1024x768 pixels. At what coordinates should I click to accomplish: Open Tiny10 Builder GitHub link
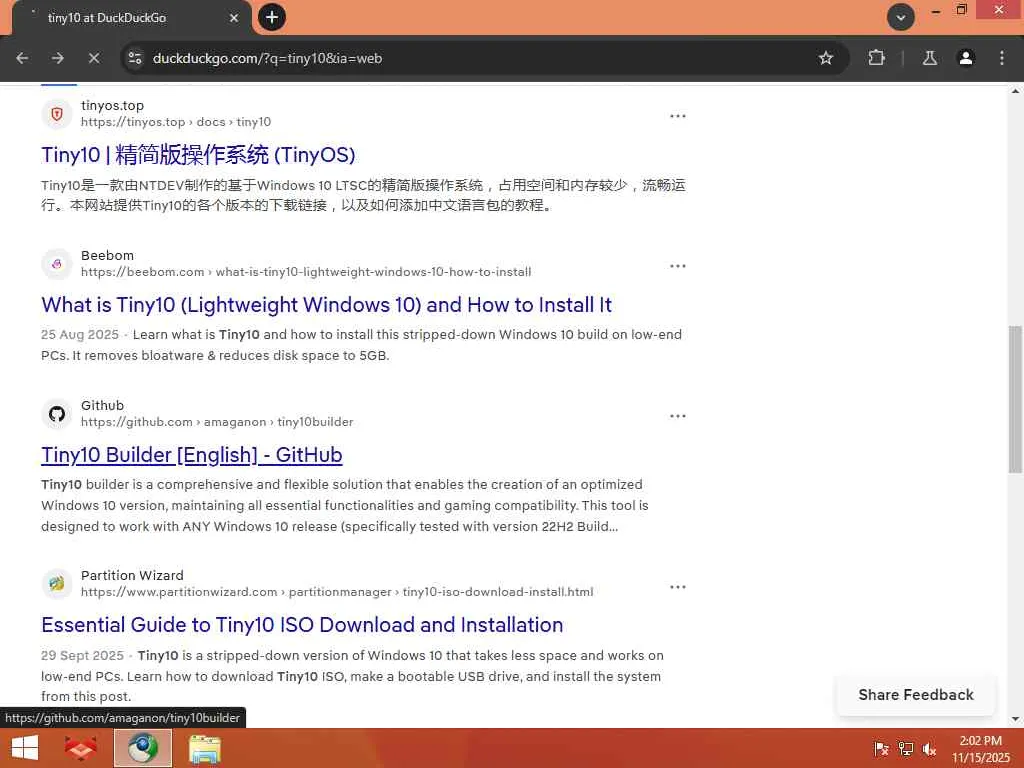tap(191, 455)
